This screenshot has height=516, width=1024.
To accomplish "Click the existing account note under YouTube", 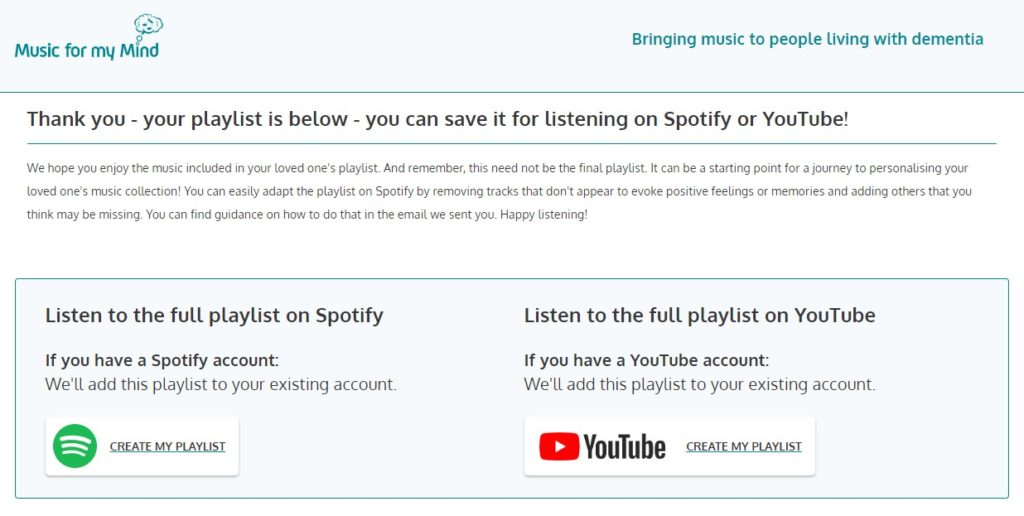I will click(x=699, y=384).
